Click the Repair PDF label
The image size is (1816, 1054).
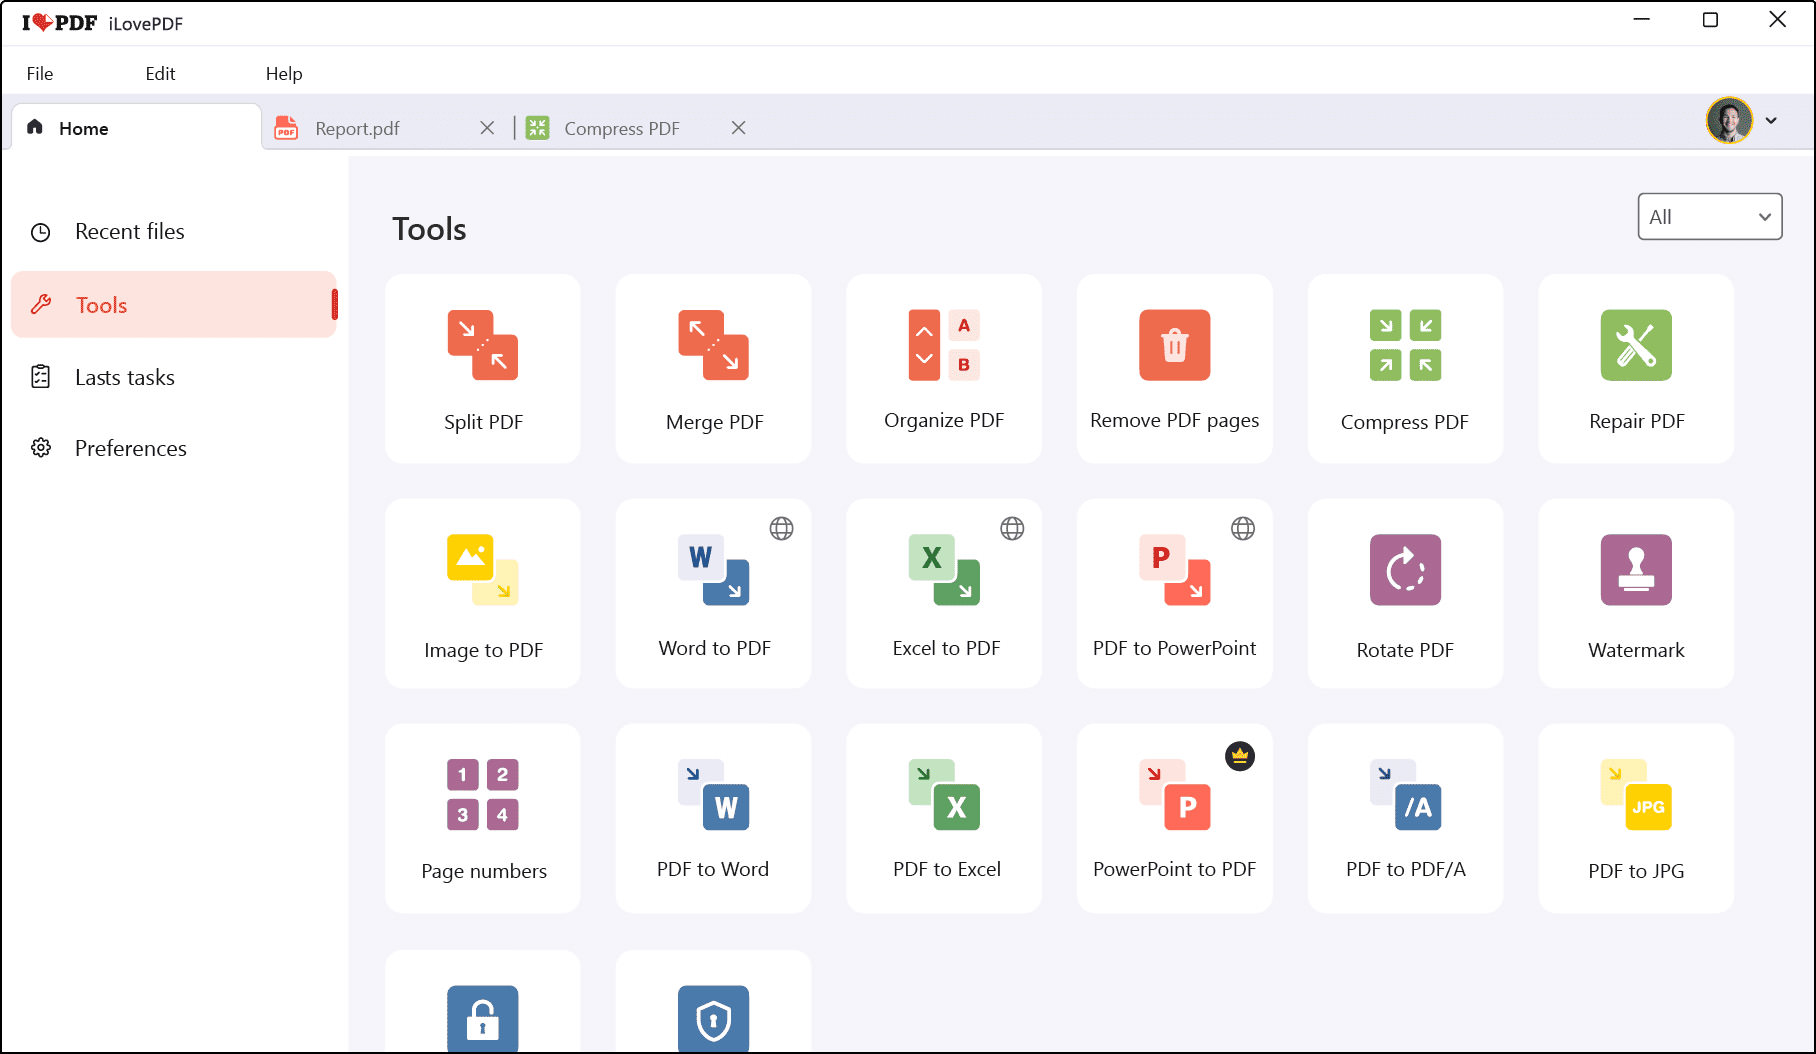1637,421
